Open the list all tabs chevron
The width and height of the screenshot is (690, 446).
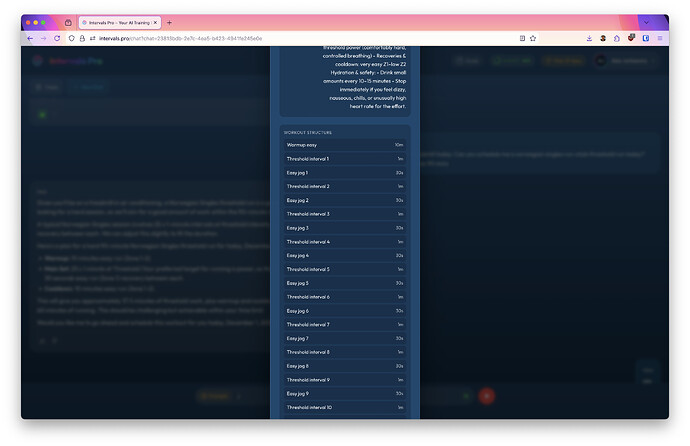click(x=646, y=22)
